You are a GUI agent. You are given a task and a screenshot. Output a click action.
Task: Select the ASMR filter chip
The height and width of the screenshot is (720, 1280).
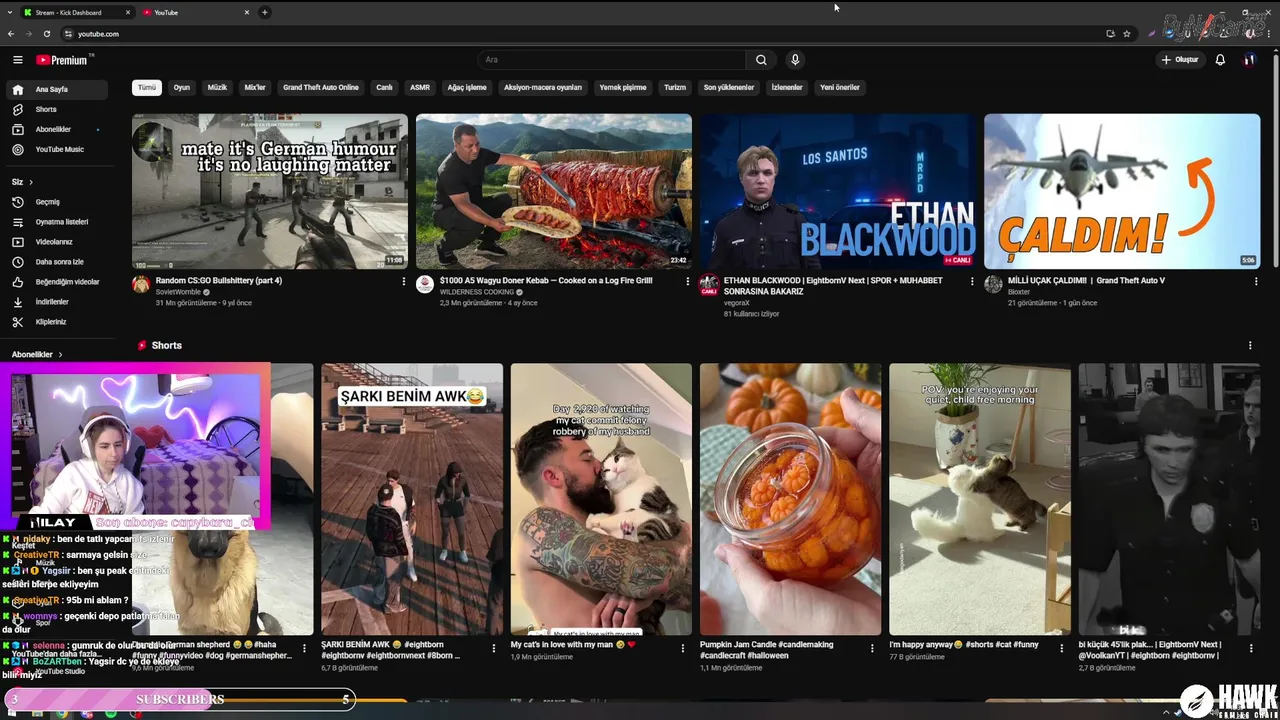420,87
